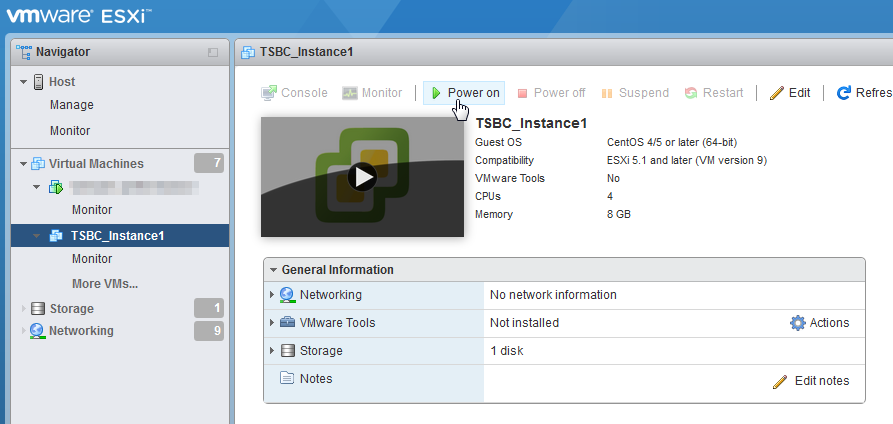The height and width of the screenshot is (424, 893).
Task: Expand the Networking node in Navigator
Action: coord(24,331)
